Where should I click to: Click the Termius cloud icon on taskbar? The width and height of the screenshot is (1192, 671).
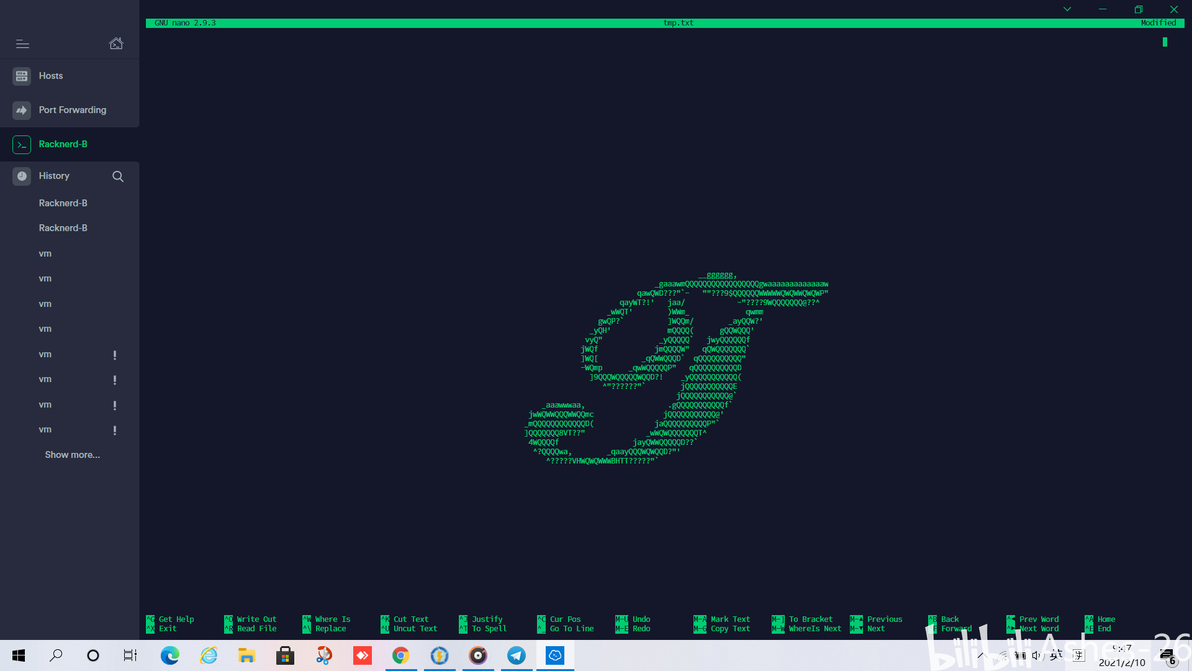[555, 656]
